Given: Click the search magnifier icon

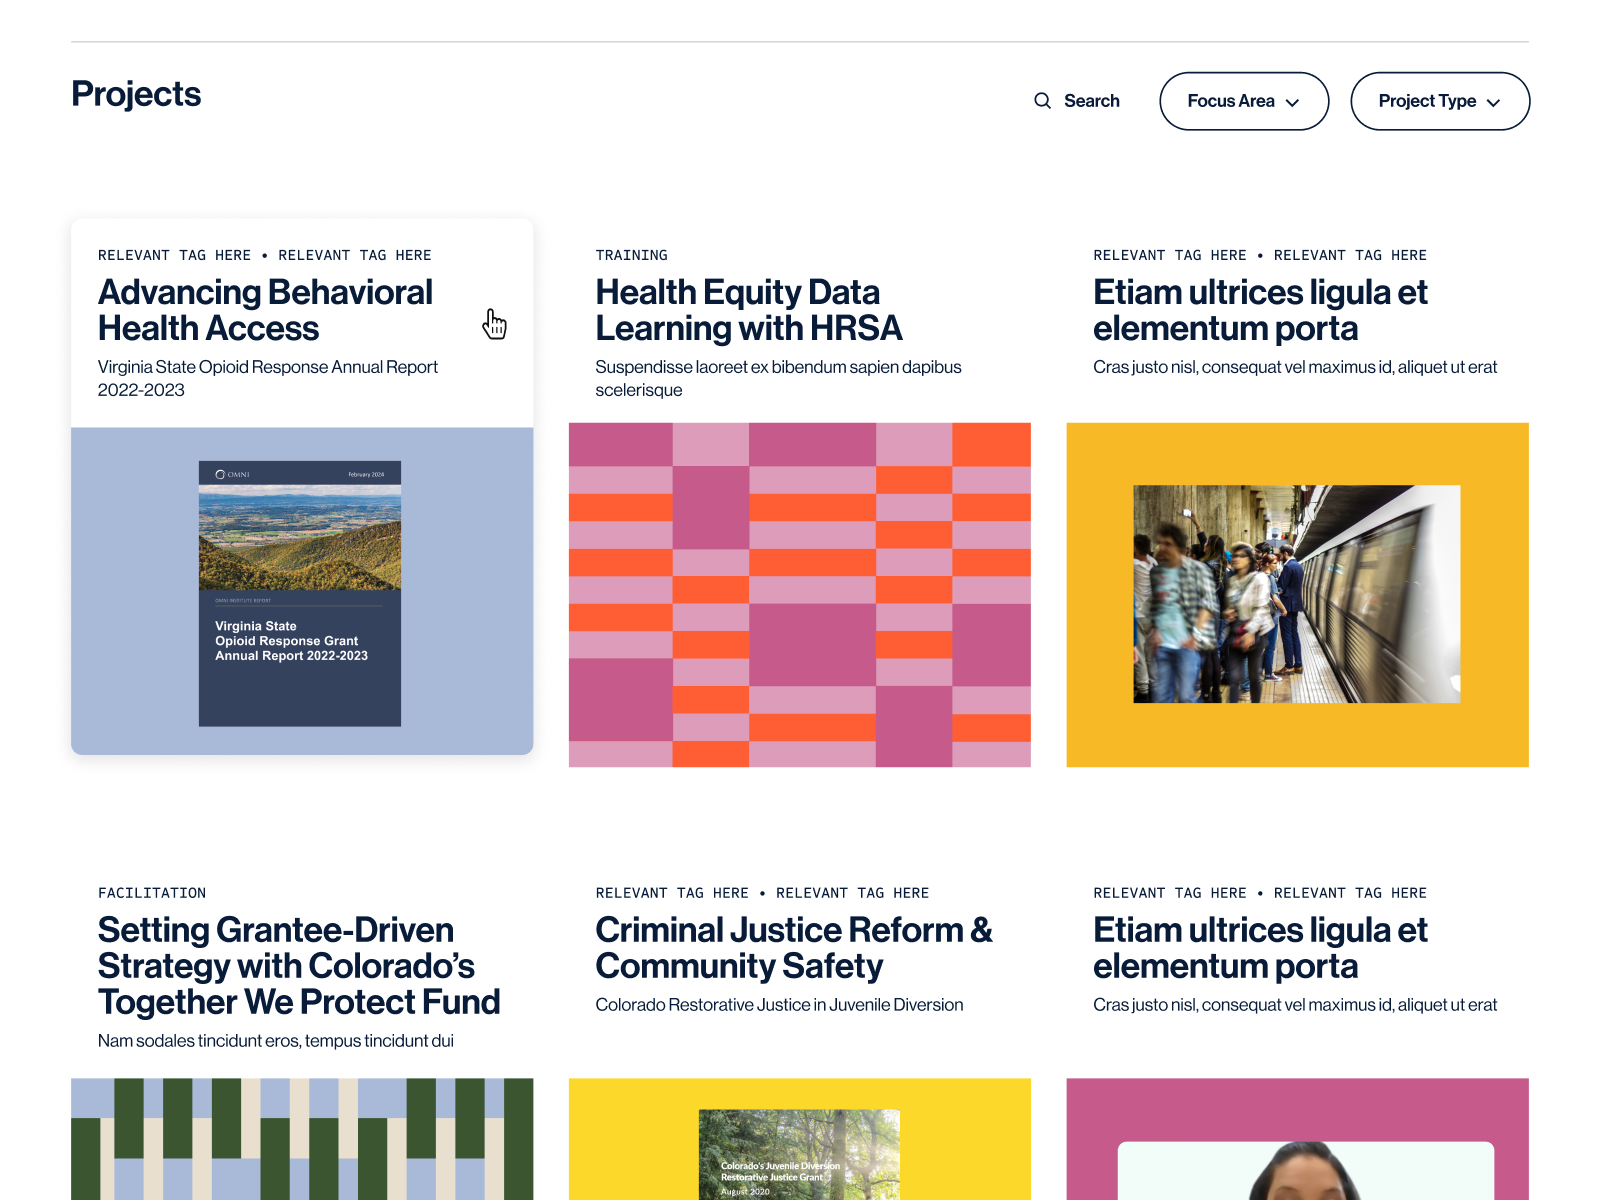Looking at the screenshot, I should [x=1042, y=101].
